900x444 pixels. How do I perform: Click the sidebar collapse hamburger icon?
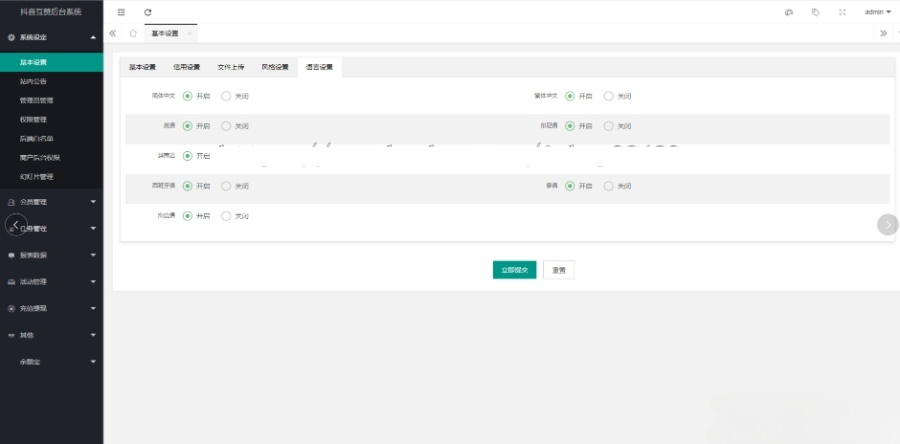point(122,12)
